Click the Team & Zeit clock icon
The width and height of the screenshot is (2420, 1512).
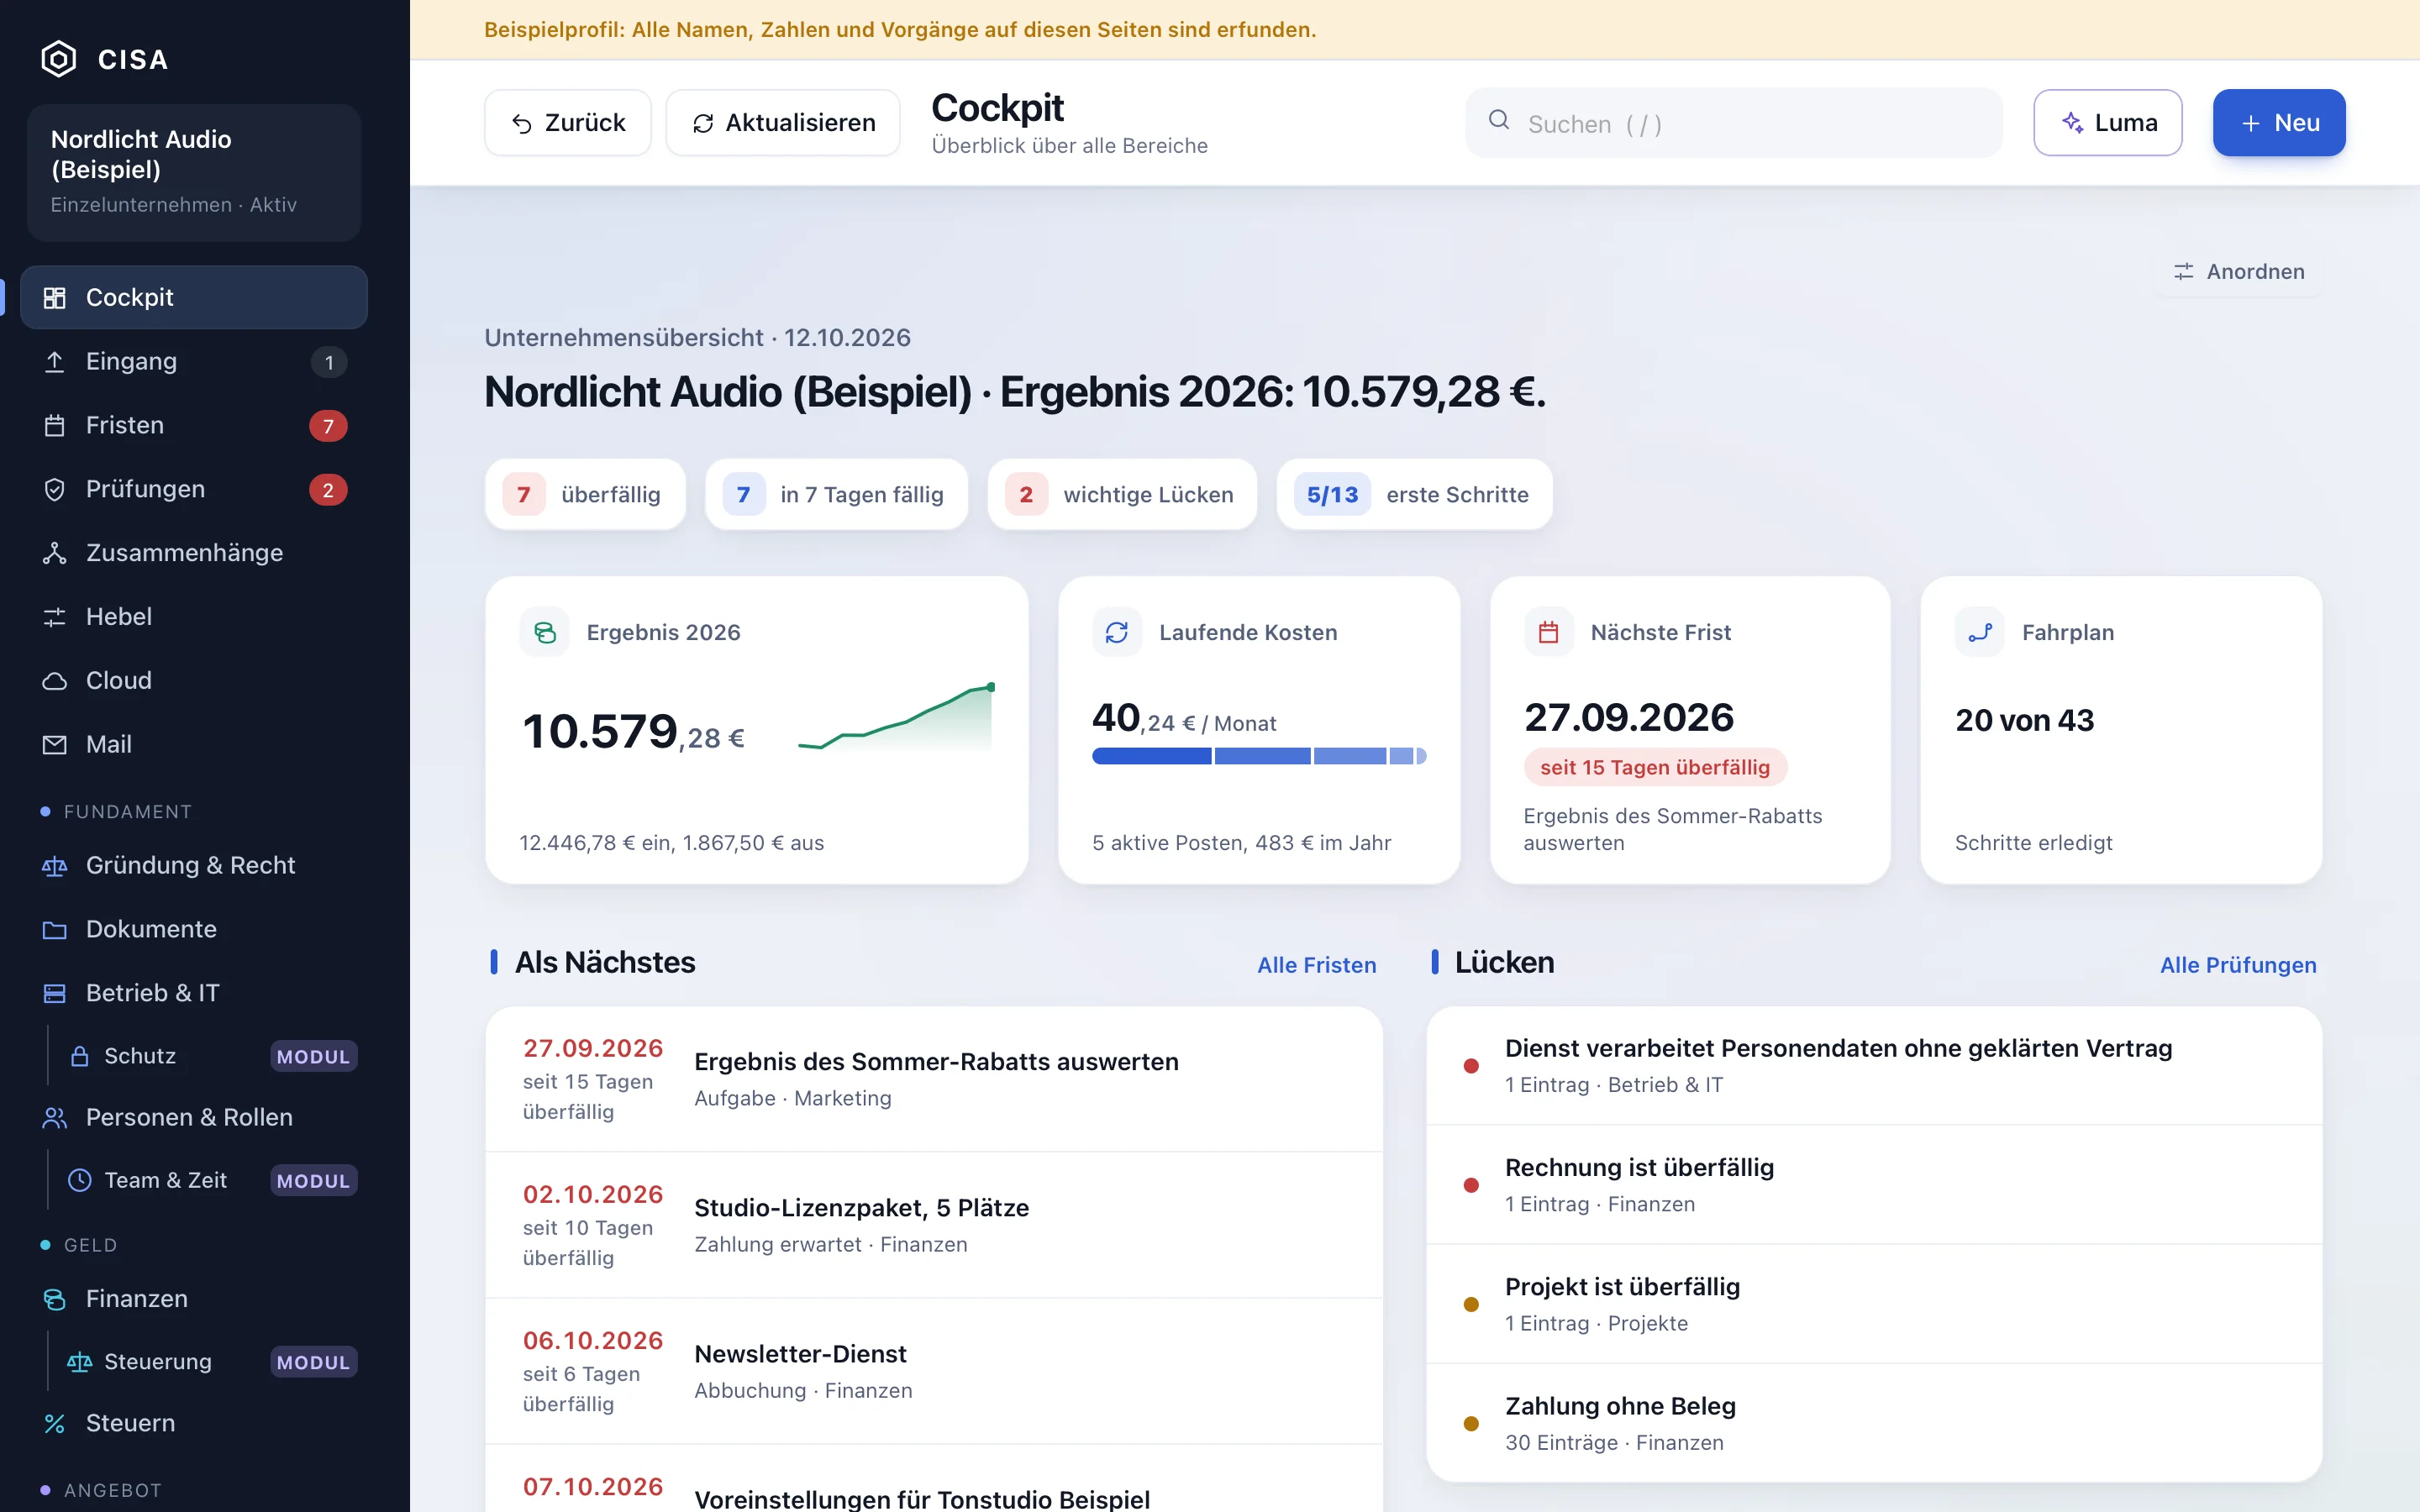tap(80, 1180)
